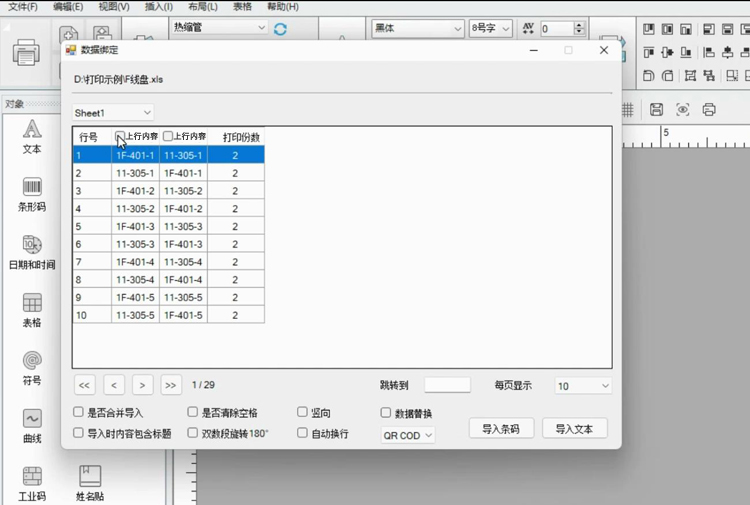
Task: Select row 5 cell 1F-401-3
Action: pyautogui.click(x=135, y=226)
